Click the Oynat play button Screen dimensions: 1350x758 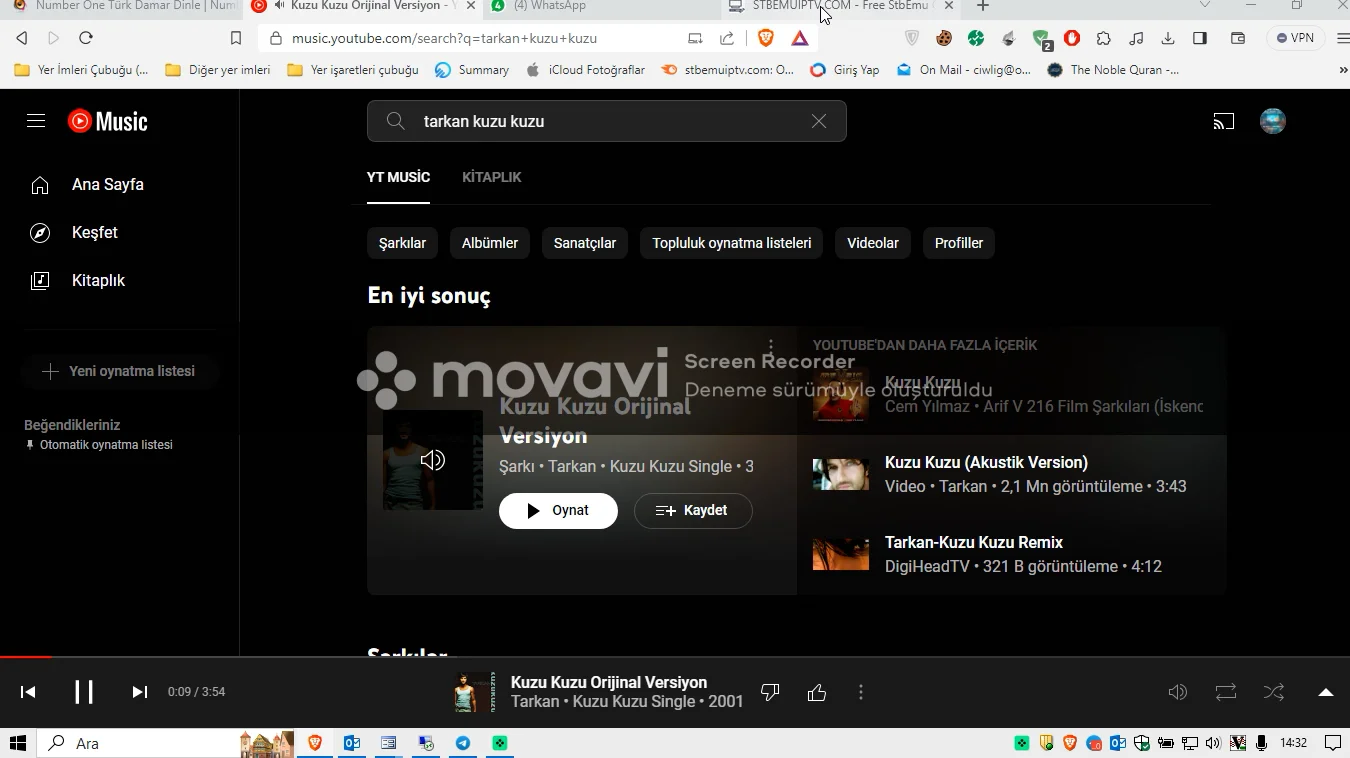click(558, 510)
